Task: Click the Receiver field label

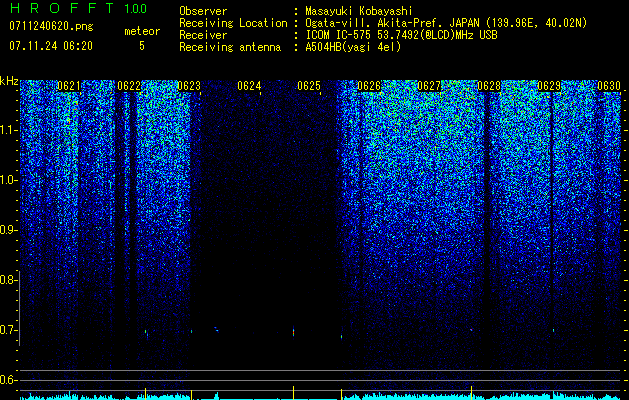Action: click(x=203, y=35)
